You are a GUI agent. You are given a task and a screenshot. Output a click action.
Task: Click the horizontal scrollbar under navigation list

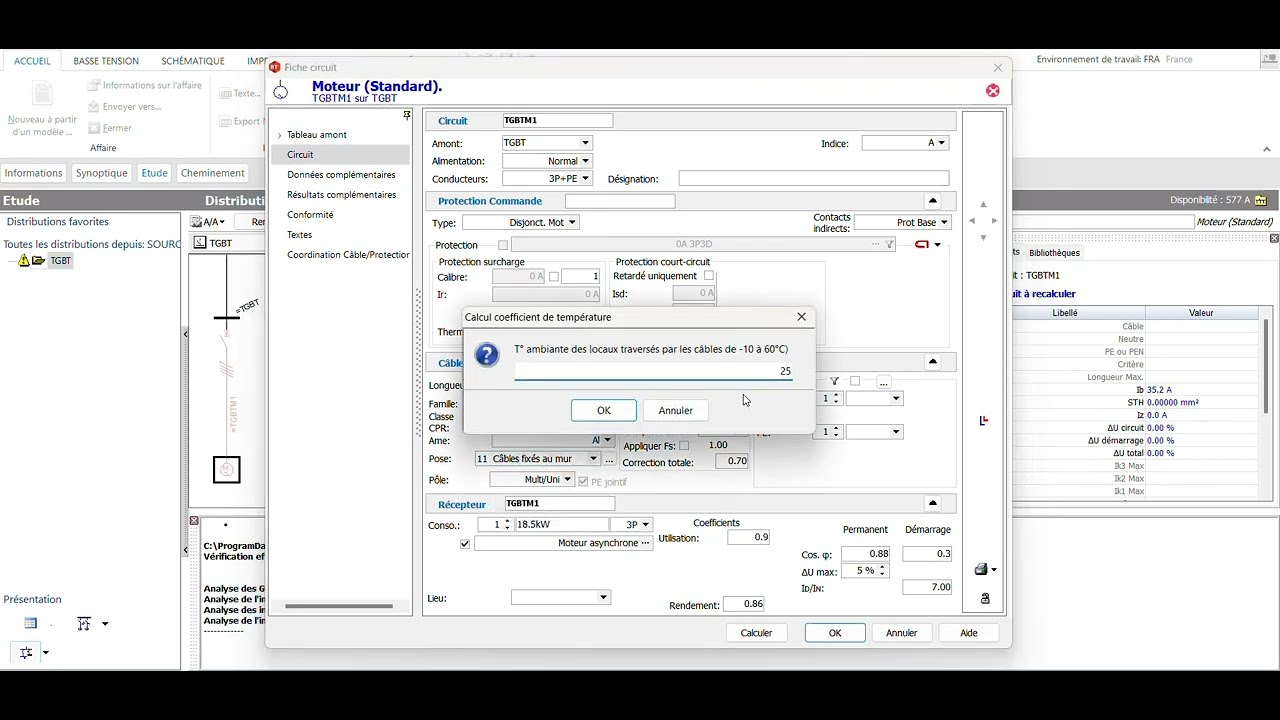(x=339, y=606)
